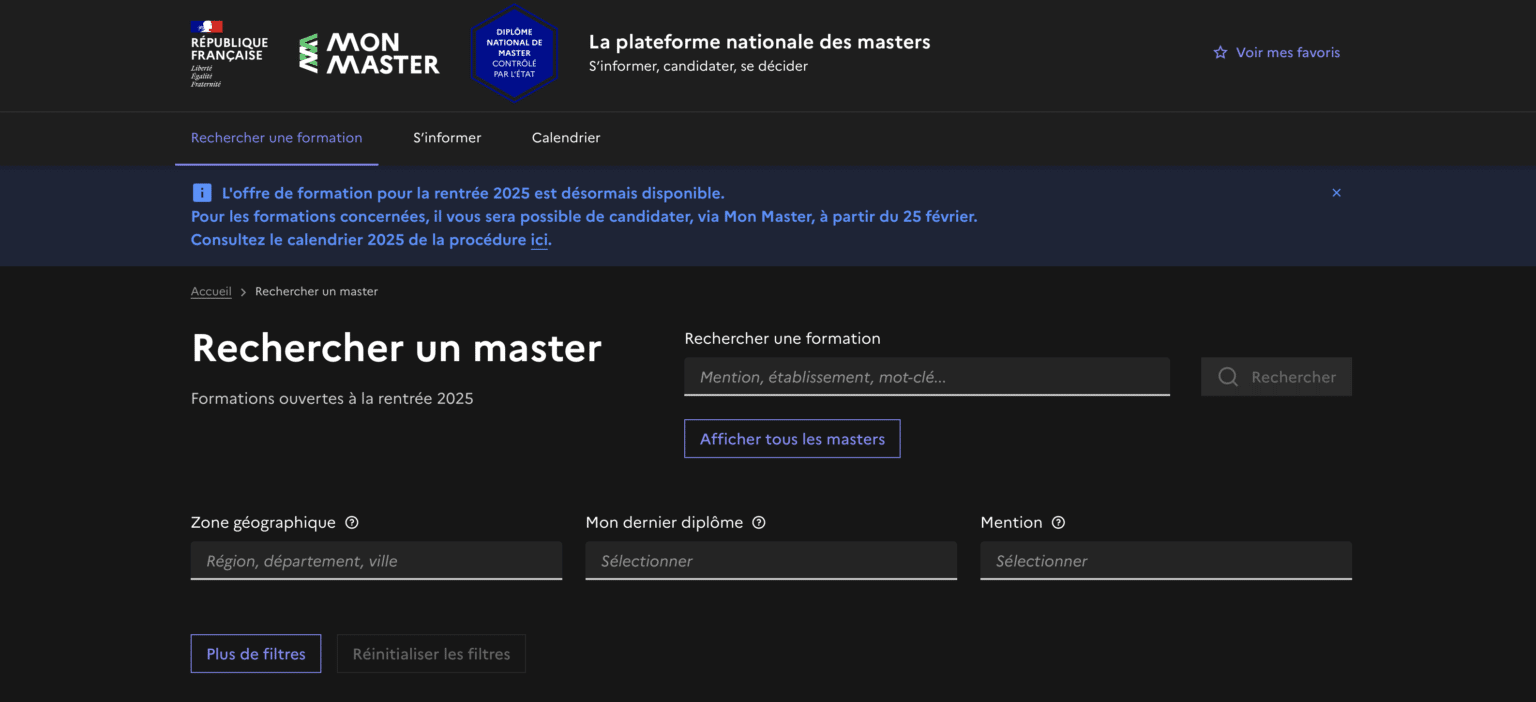Click the République Française logo

[x=229, y=50]
